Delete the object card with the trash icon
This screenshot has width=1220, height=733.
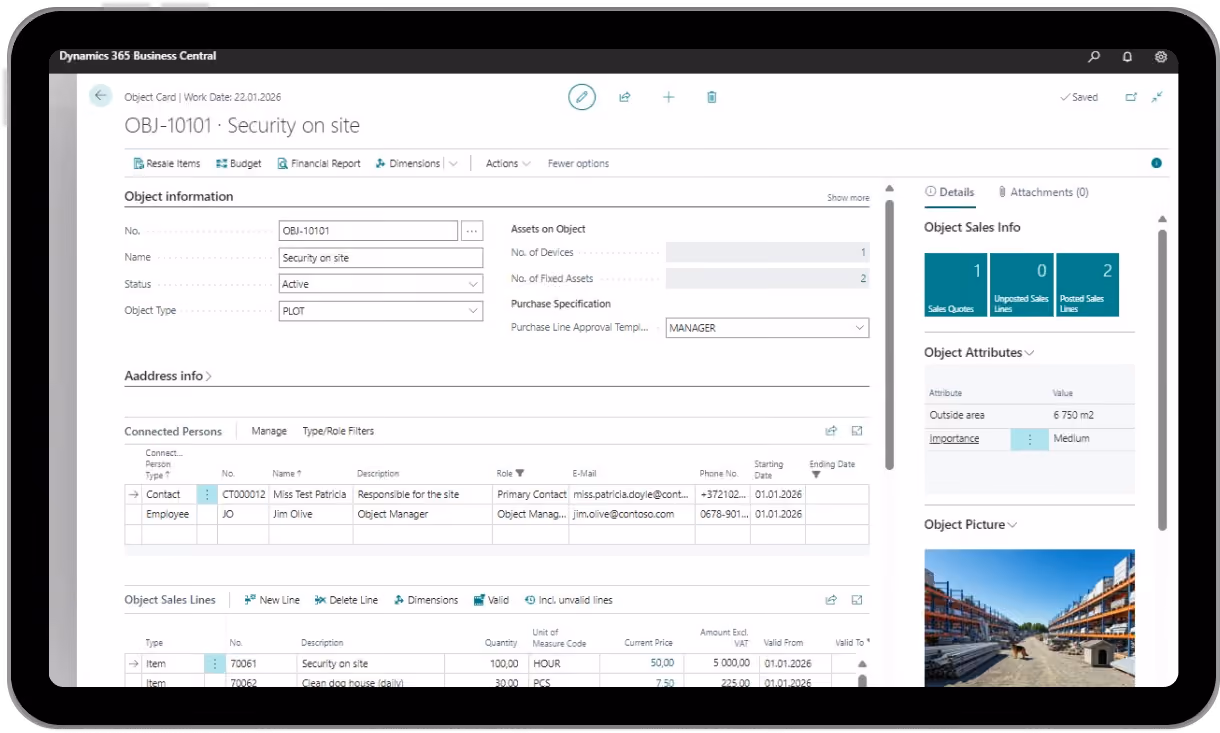[712, 97]
